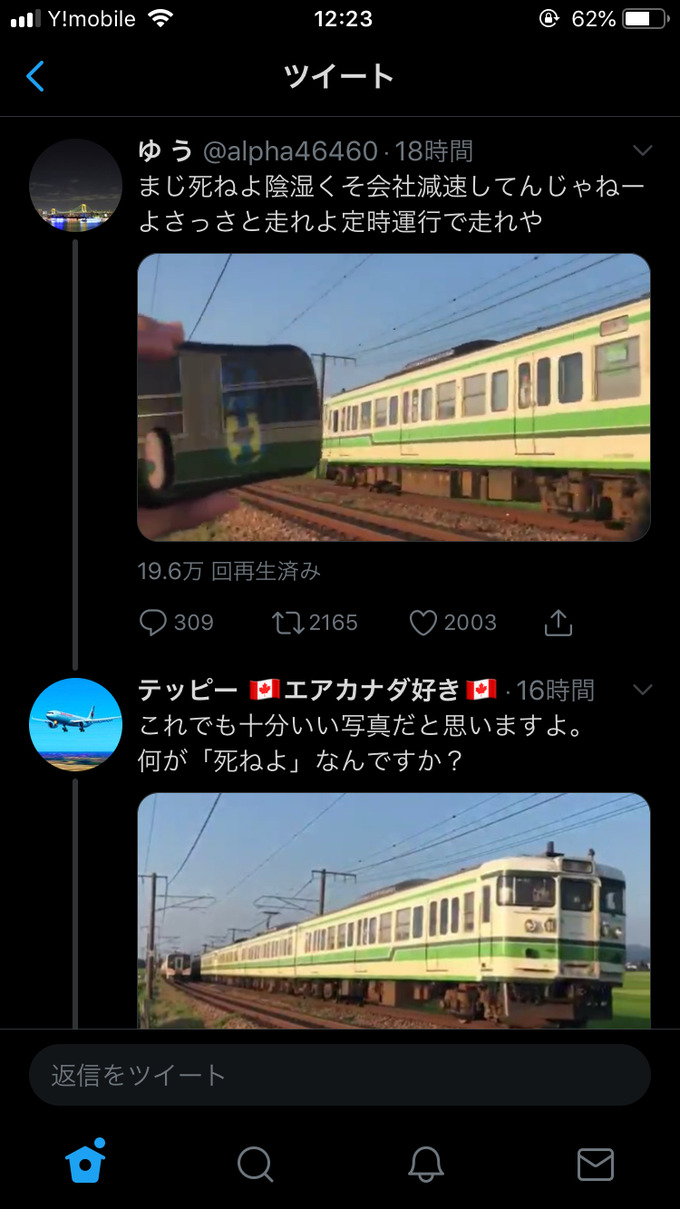The image size is (680, 1209).
Task: Select the Home icon in the bottom bar
Action: [x=85, y=1164]
